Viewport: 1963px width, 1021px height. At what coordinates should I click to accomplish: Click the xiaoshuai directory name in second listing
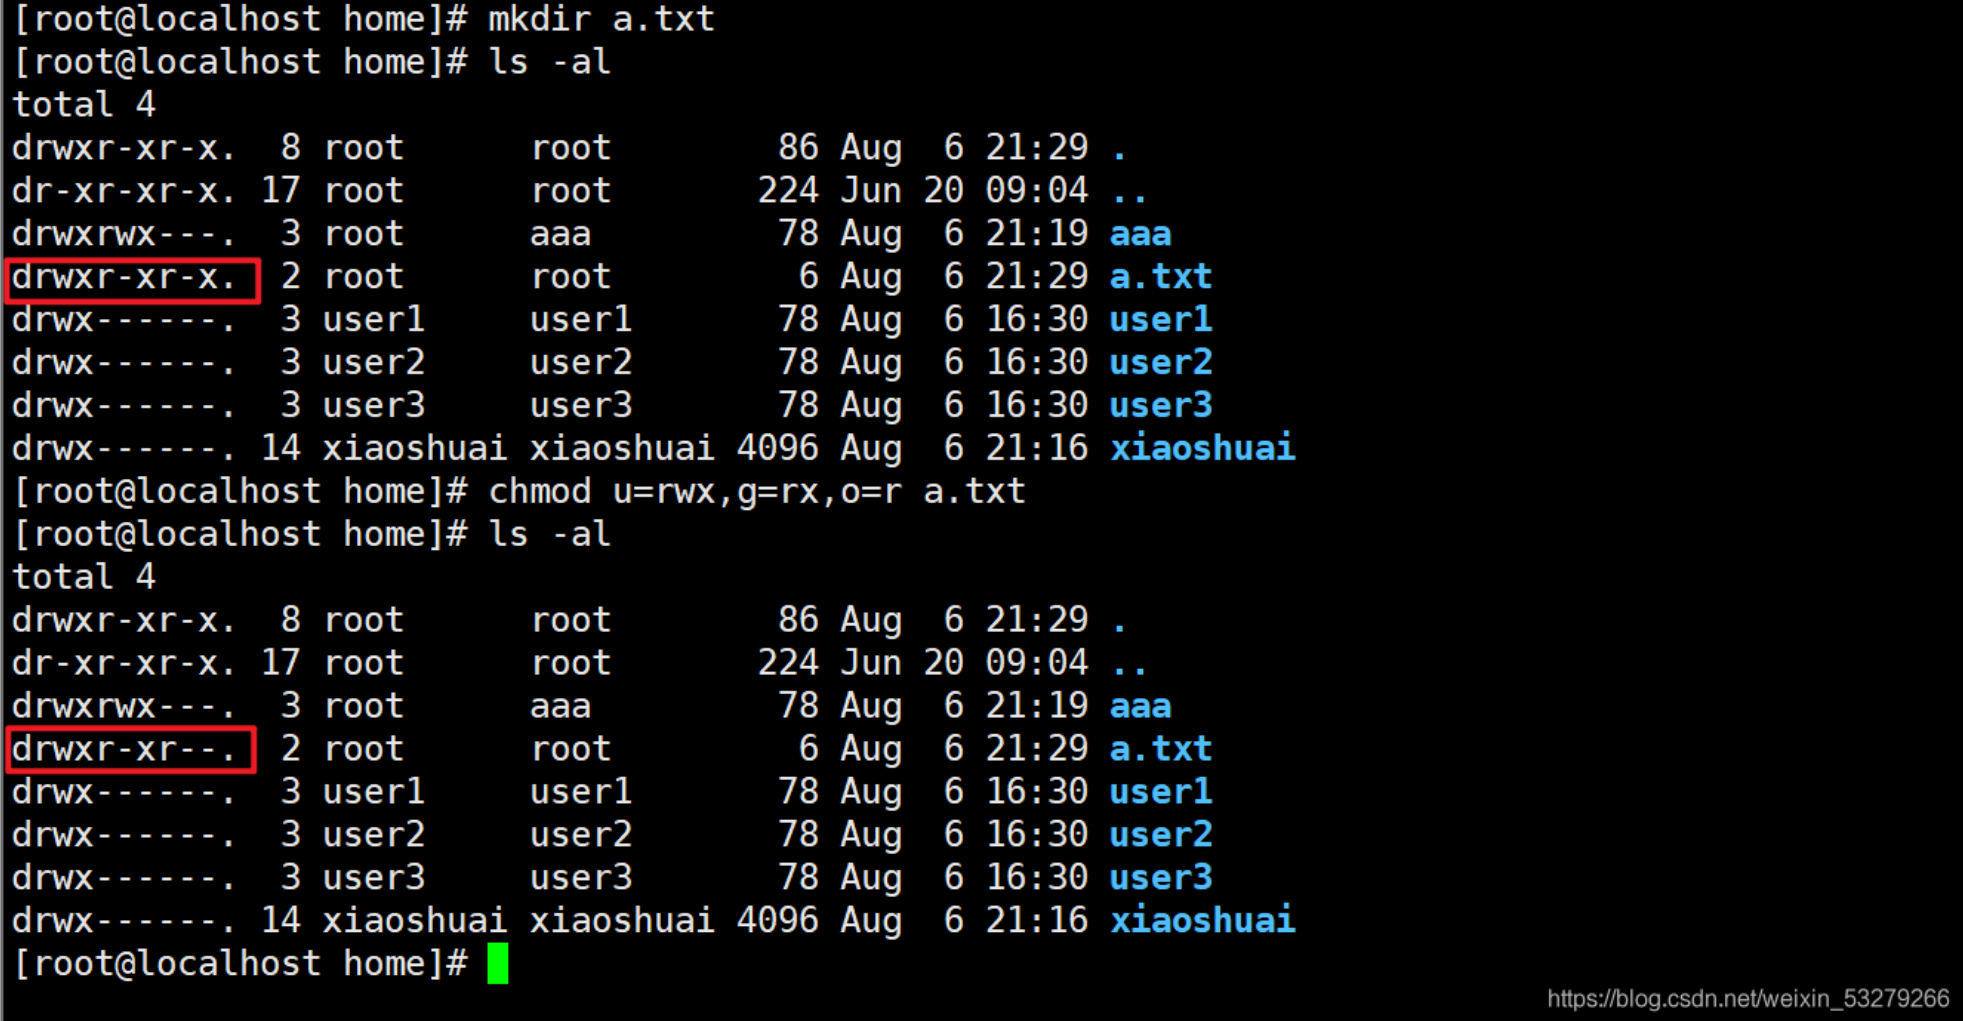click(1203, 920)
